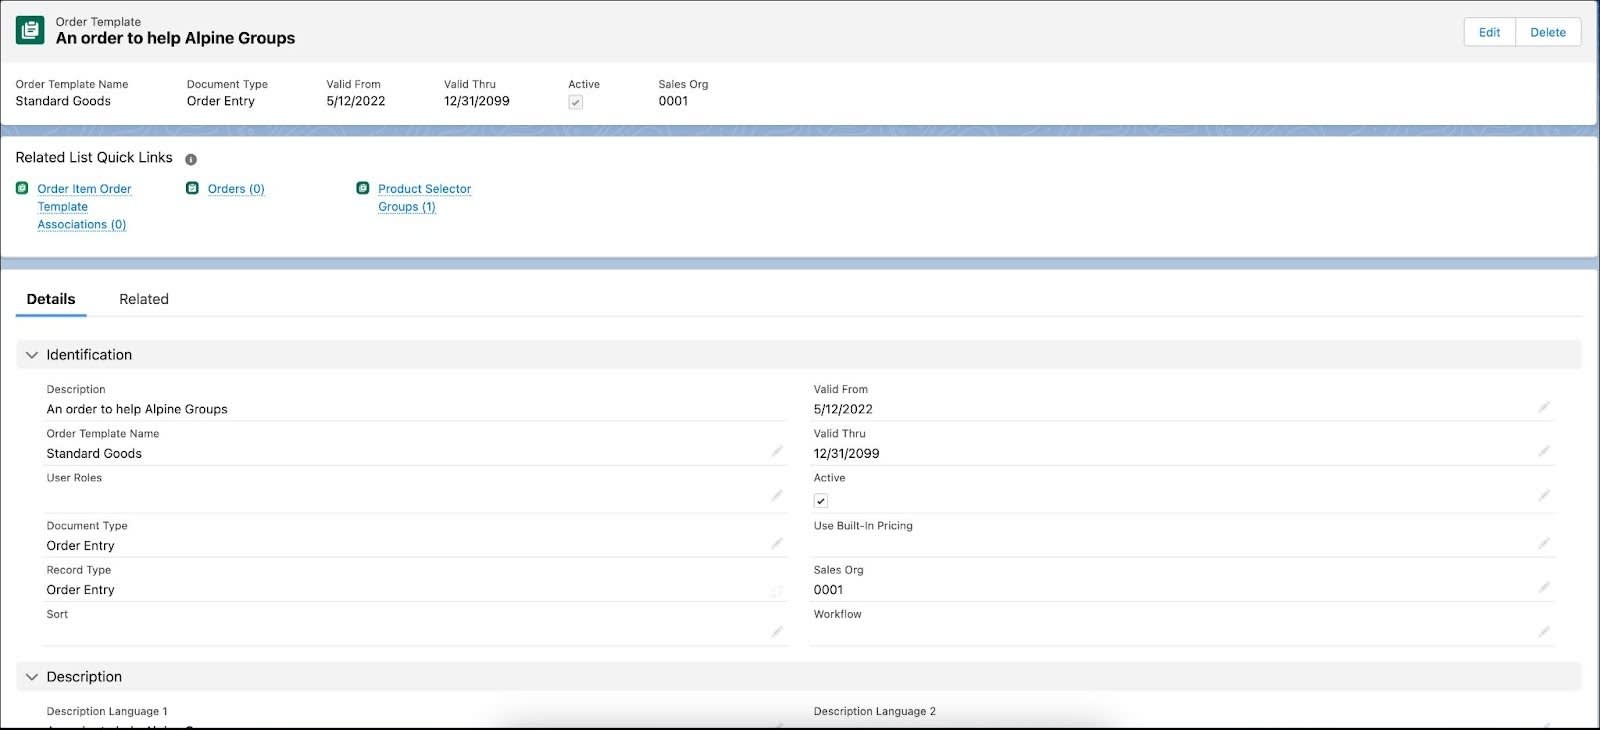Screen dimensions: 1600x730
Task: Edit the Valid From date in Identification via pencil
Action: click(x=1544, y=407)
